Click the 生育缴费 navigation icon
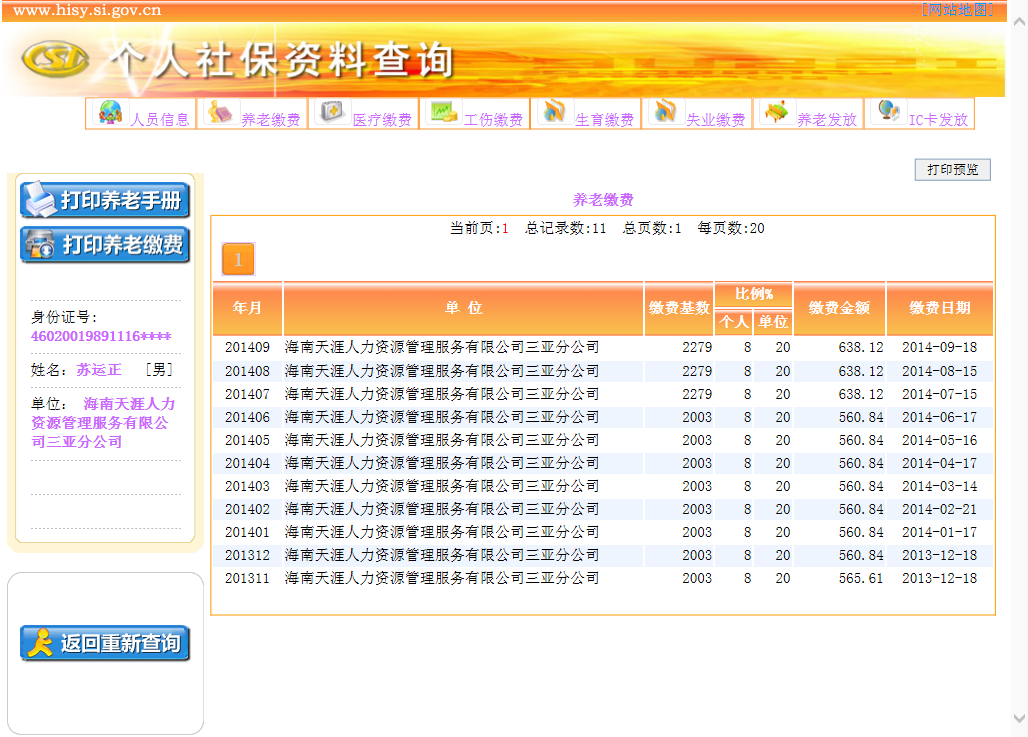The width and height of the screenshot is (1028, 737). [554, 113]
